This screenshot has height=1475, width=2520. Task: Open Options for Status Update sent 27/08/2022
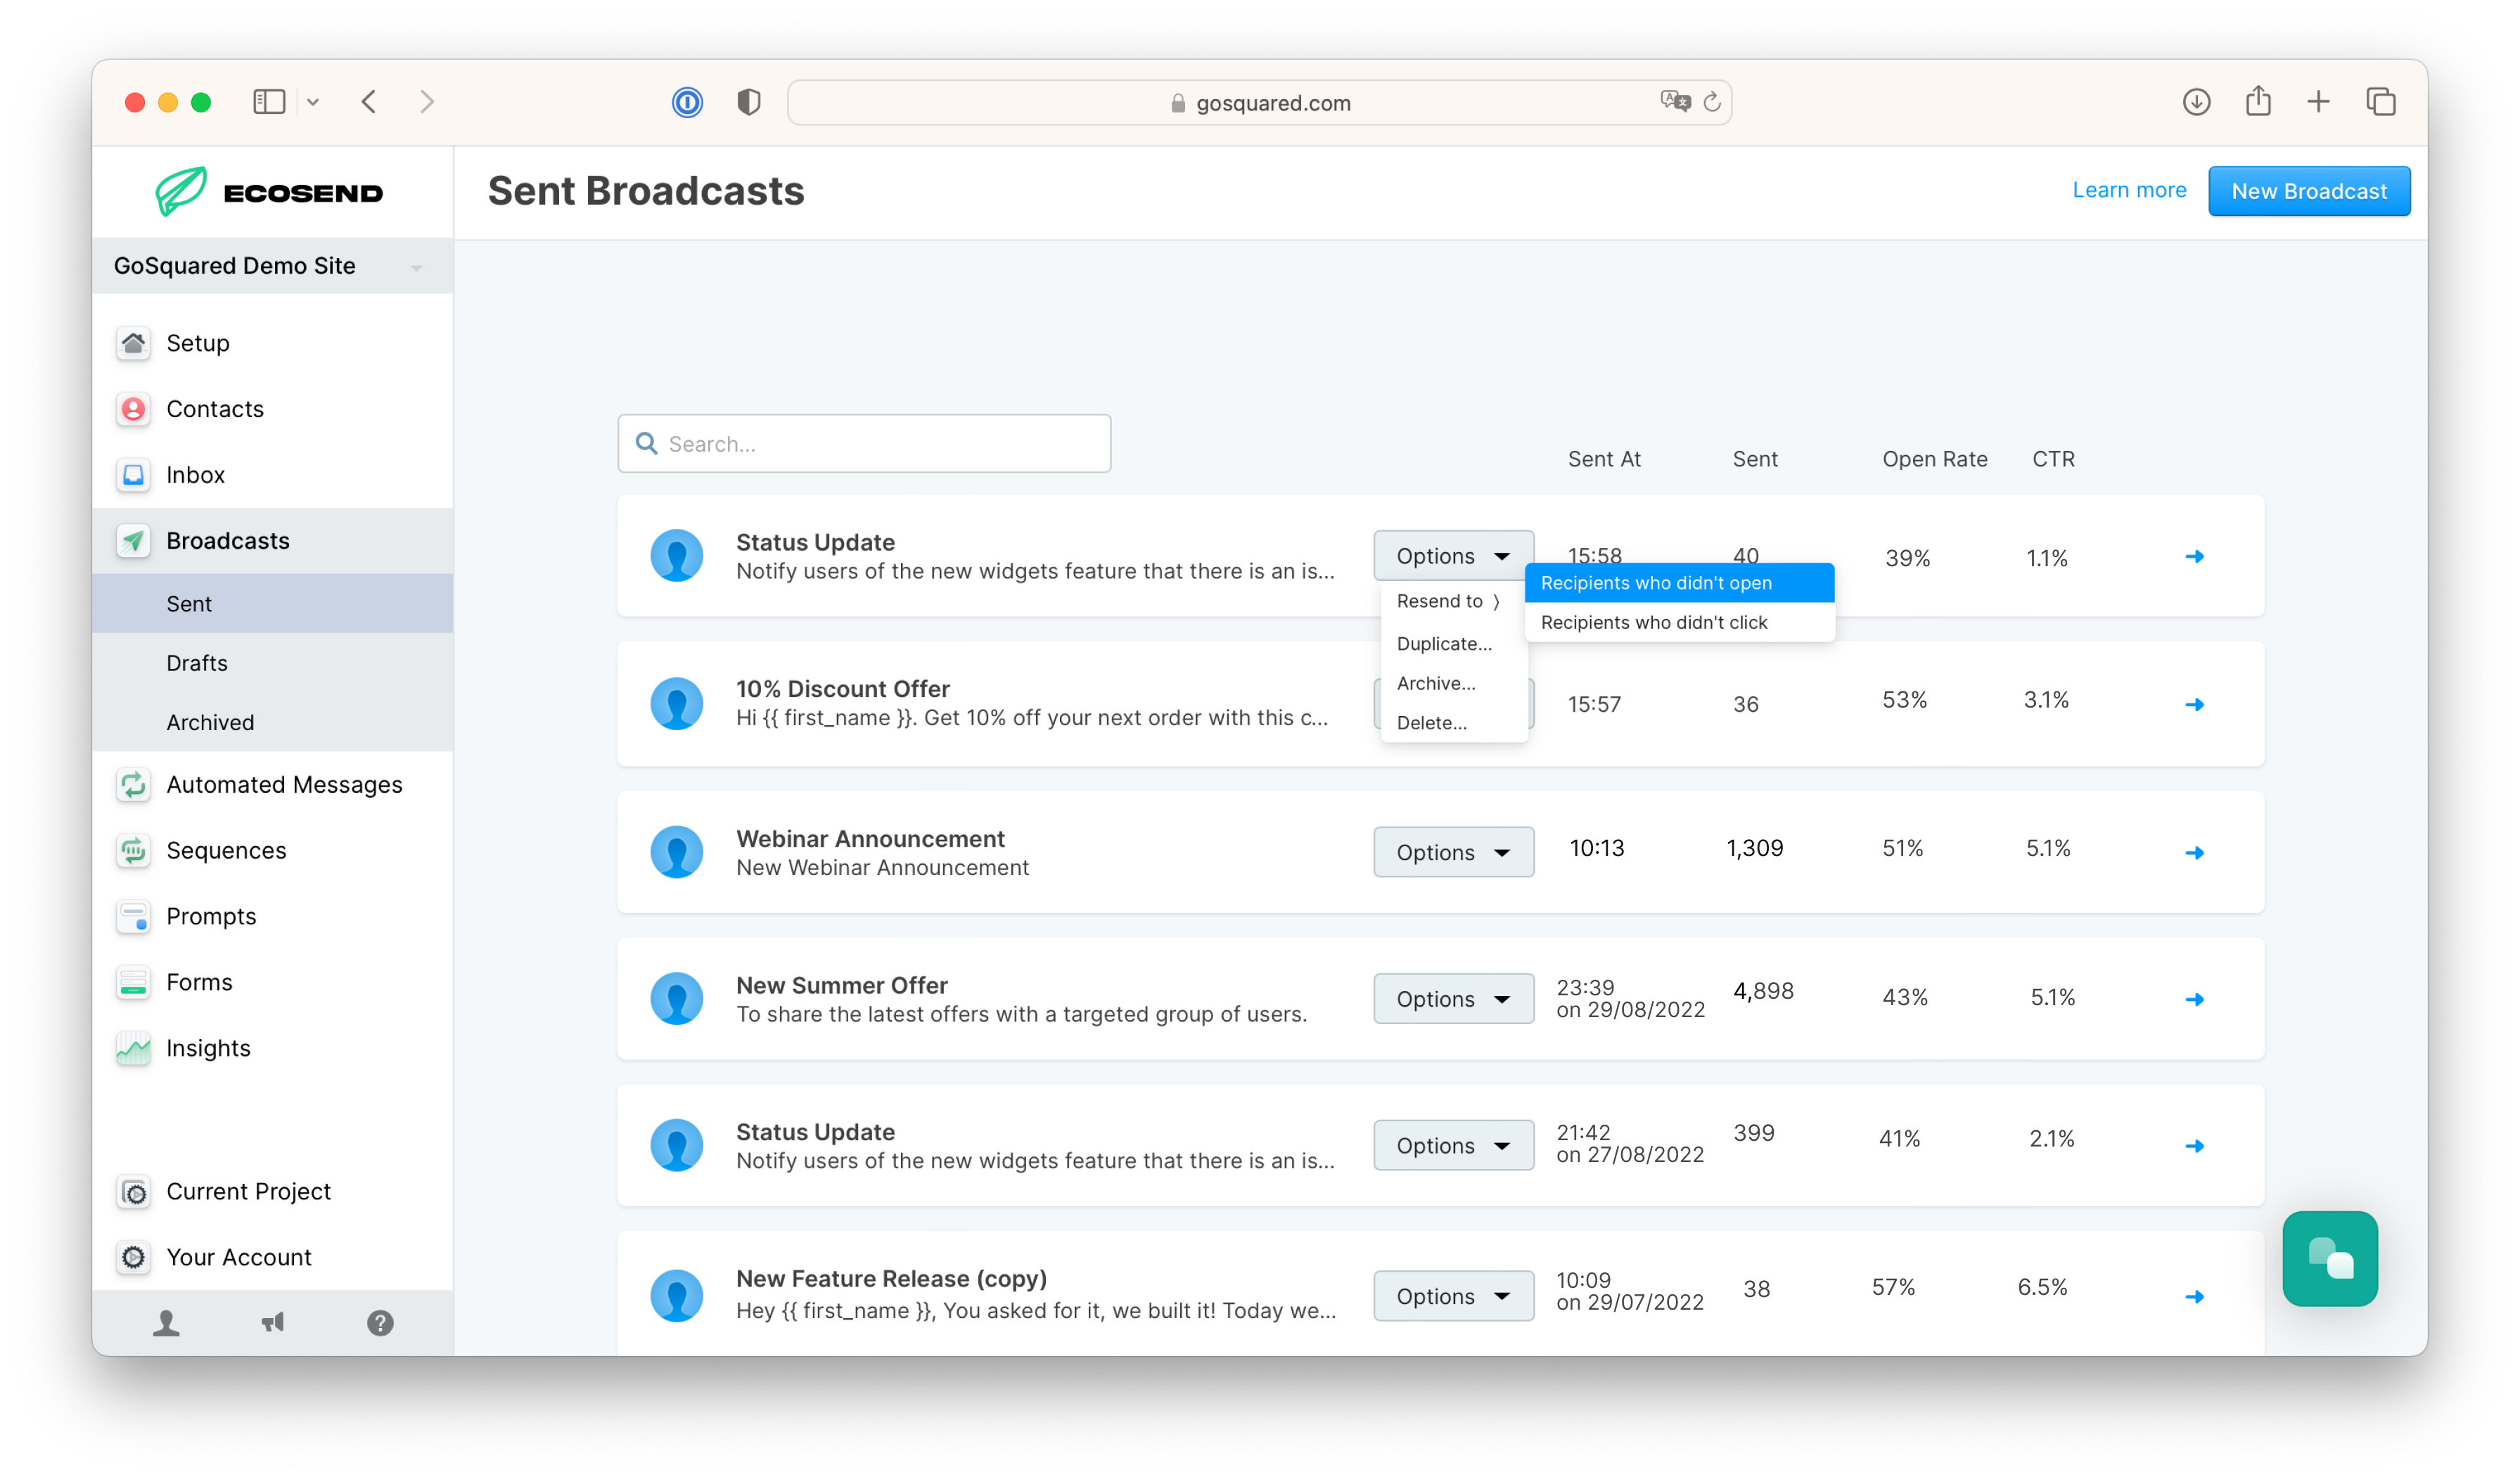click(1453, 1146)
